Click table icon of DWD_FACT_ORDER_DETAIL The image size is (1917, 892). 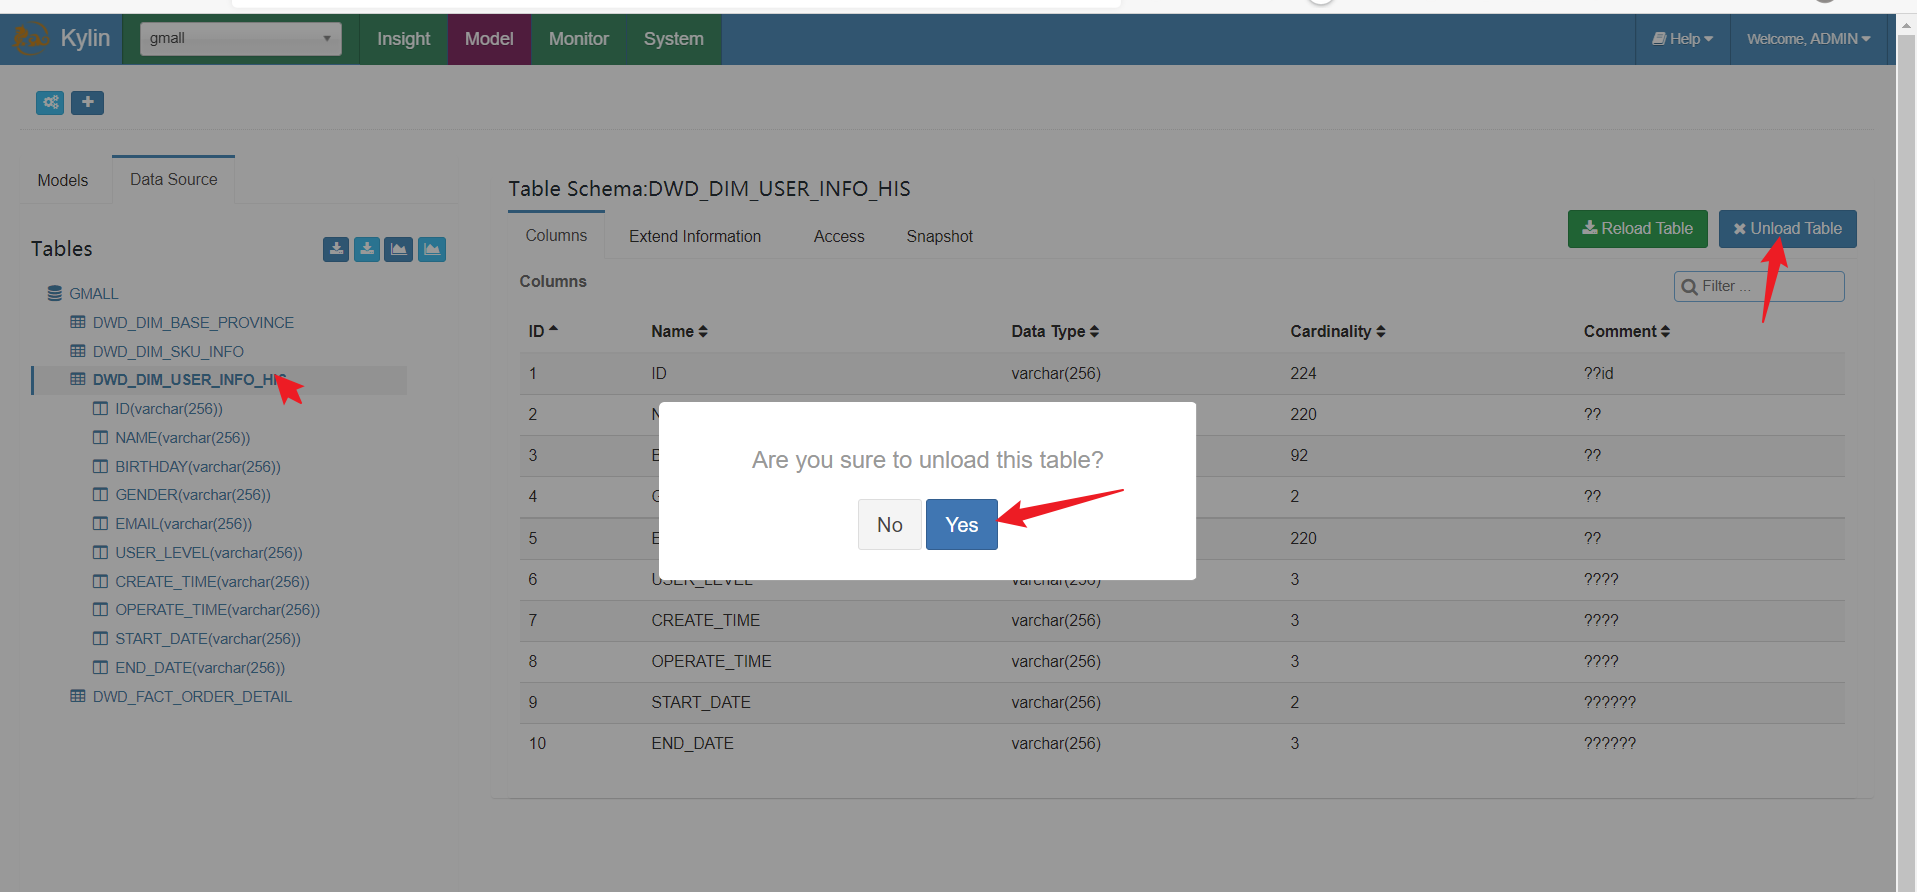(78, 696)
